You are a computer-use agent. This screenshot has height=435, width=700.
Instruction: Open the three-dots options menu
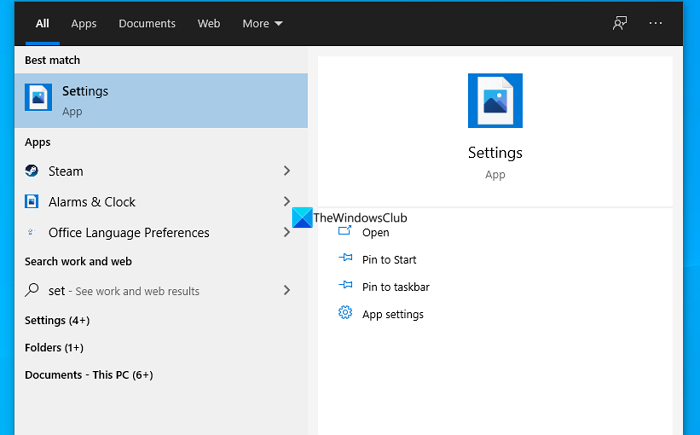tap(656, 23)
